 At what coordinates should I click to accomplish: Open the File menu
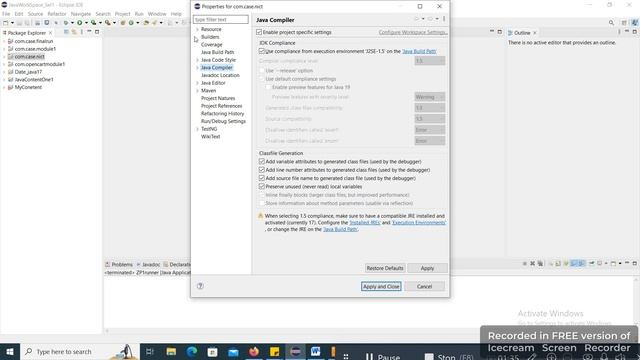point(6,14)
